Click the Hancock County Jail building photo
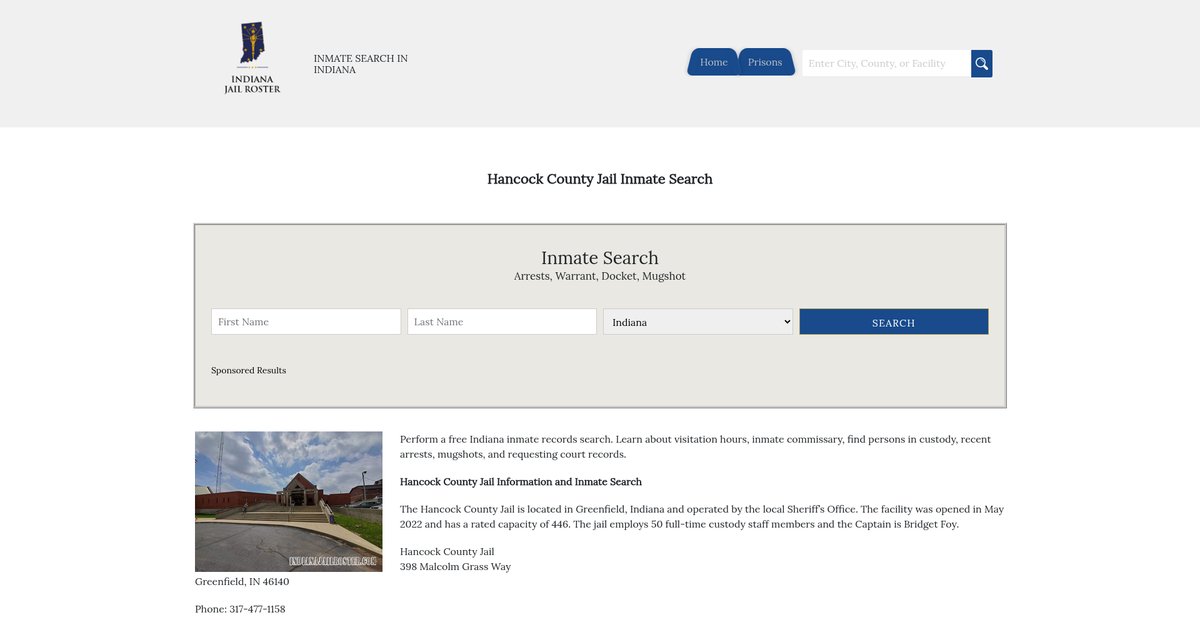 click(x=289, y=501)
